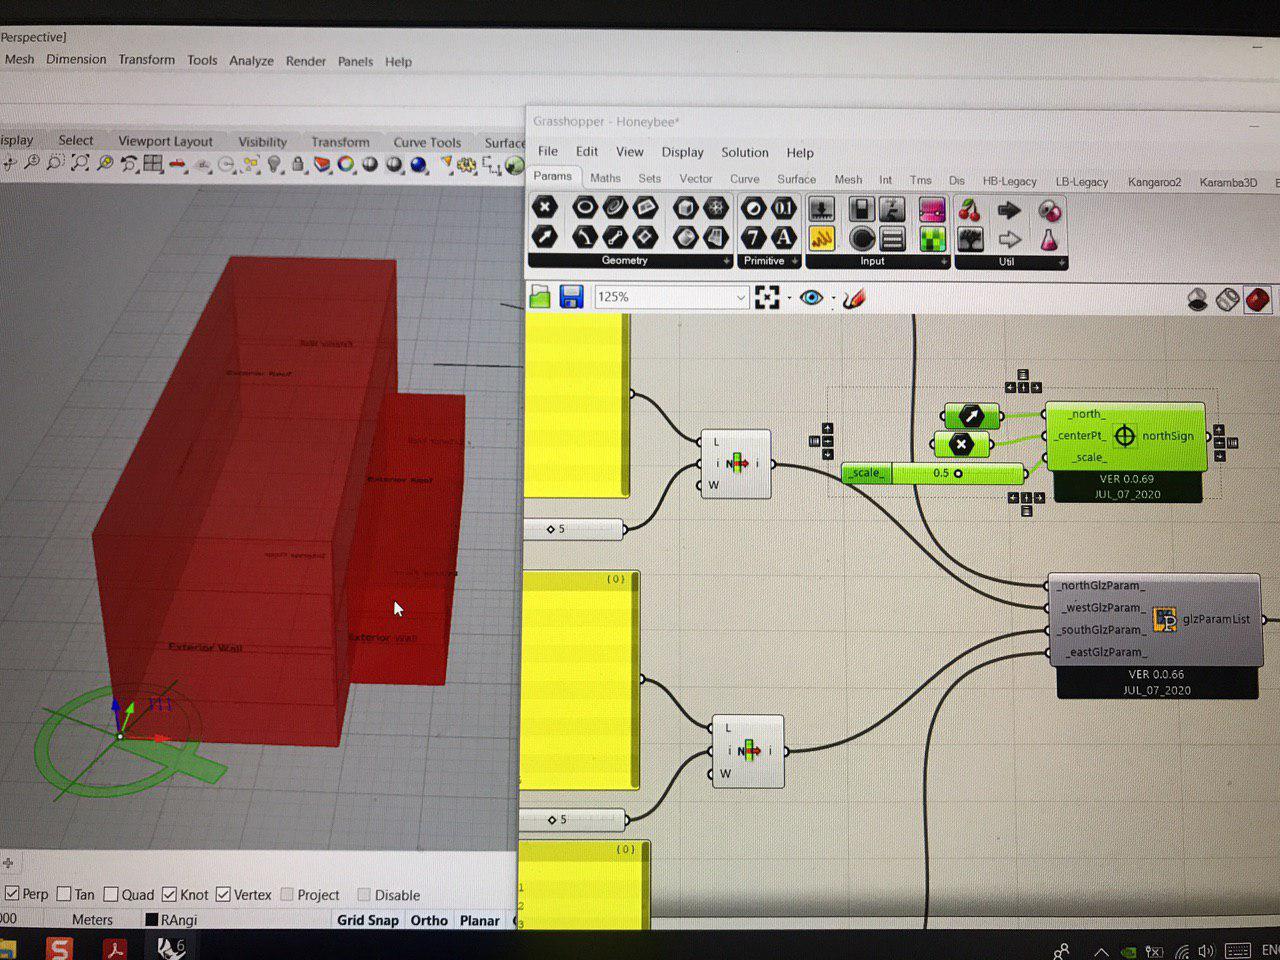Switch to the Kangaroo2 component tab
Viewport: 1280px width, 960px height.
click(1154, 182)
